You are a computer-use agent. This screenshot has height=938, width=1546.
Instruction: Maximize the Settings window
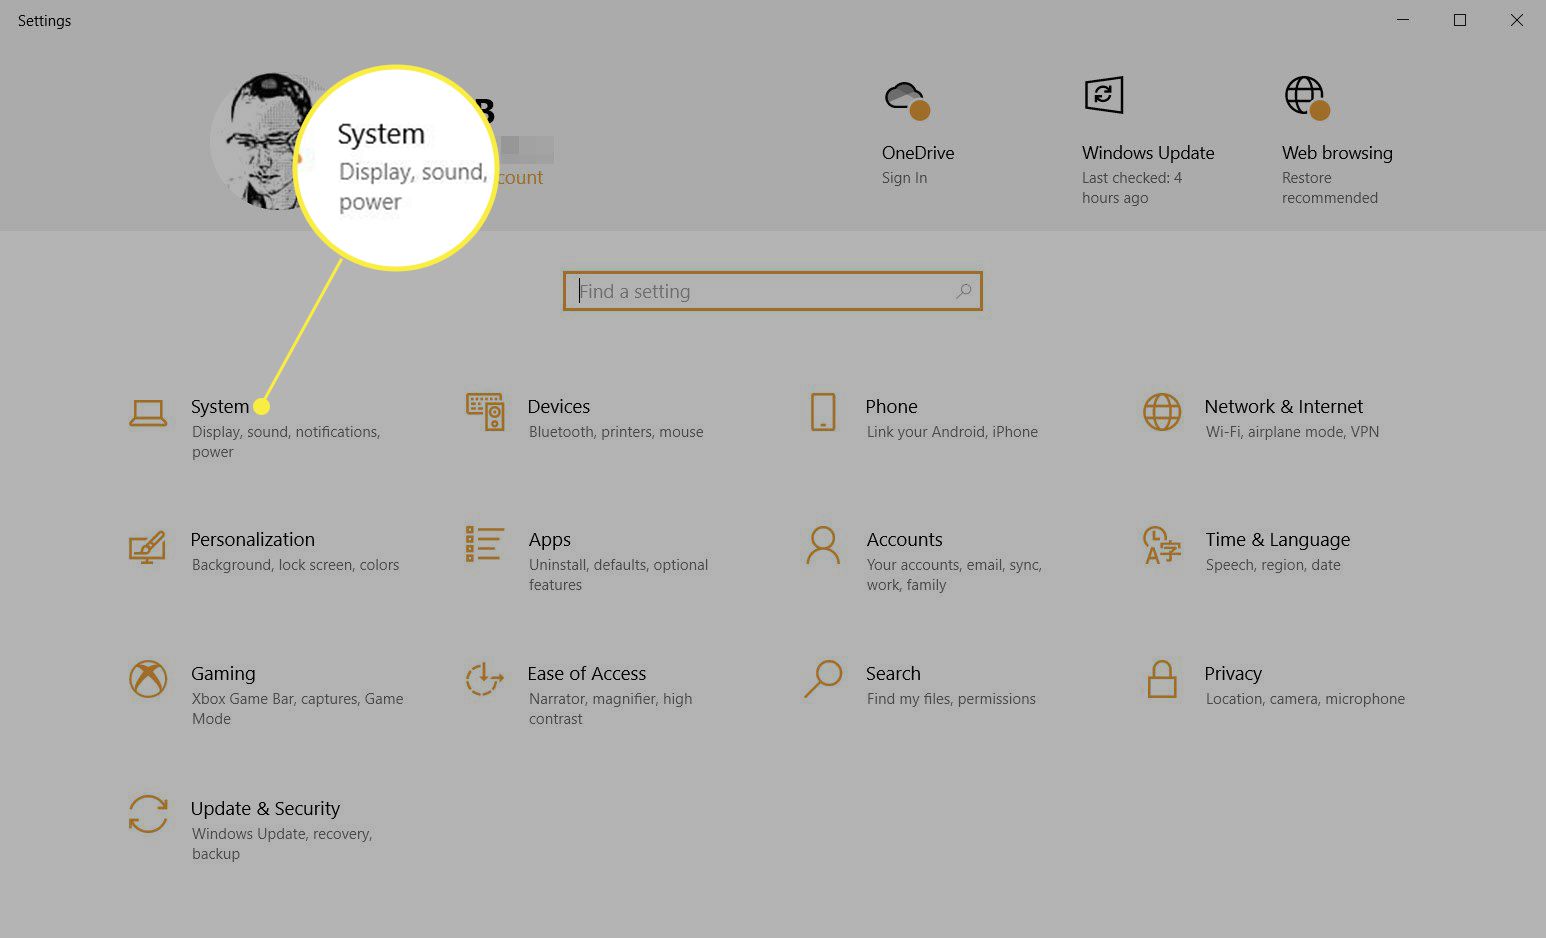point(1460,20)
